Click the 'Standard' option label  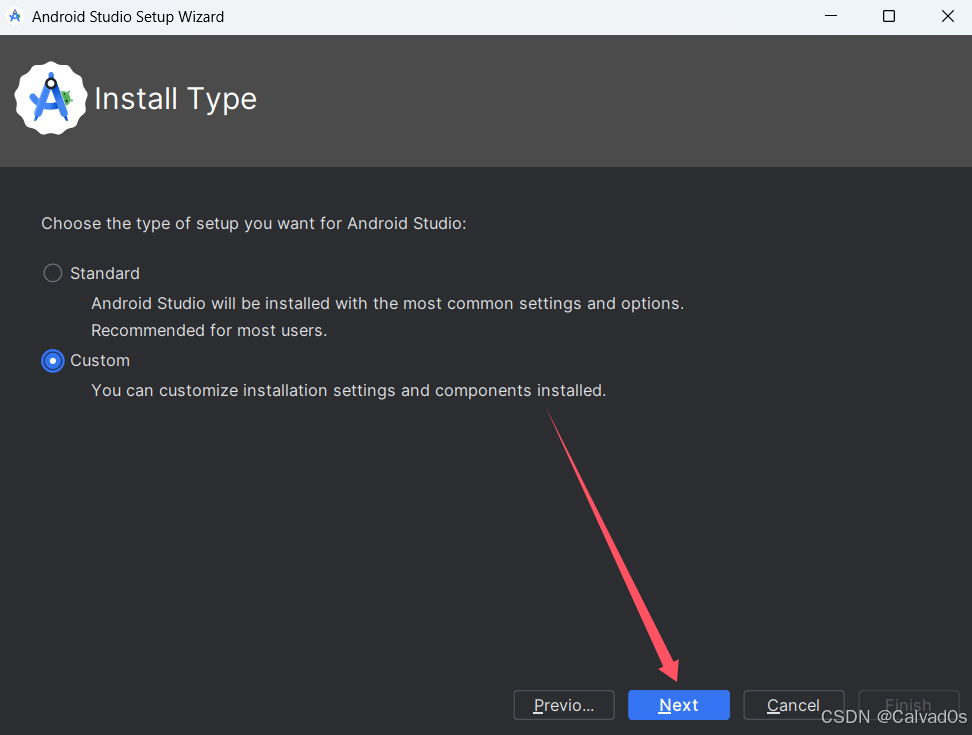pyautogui.click(x=105, y=273)
